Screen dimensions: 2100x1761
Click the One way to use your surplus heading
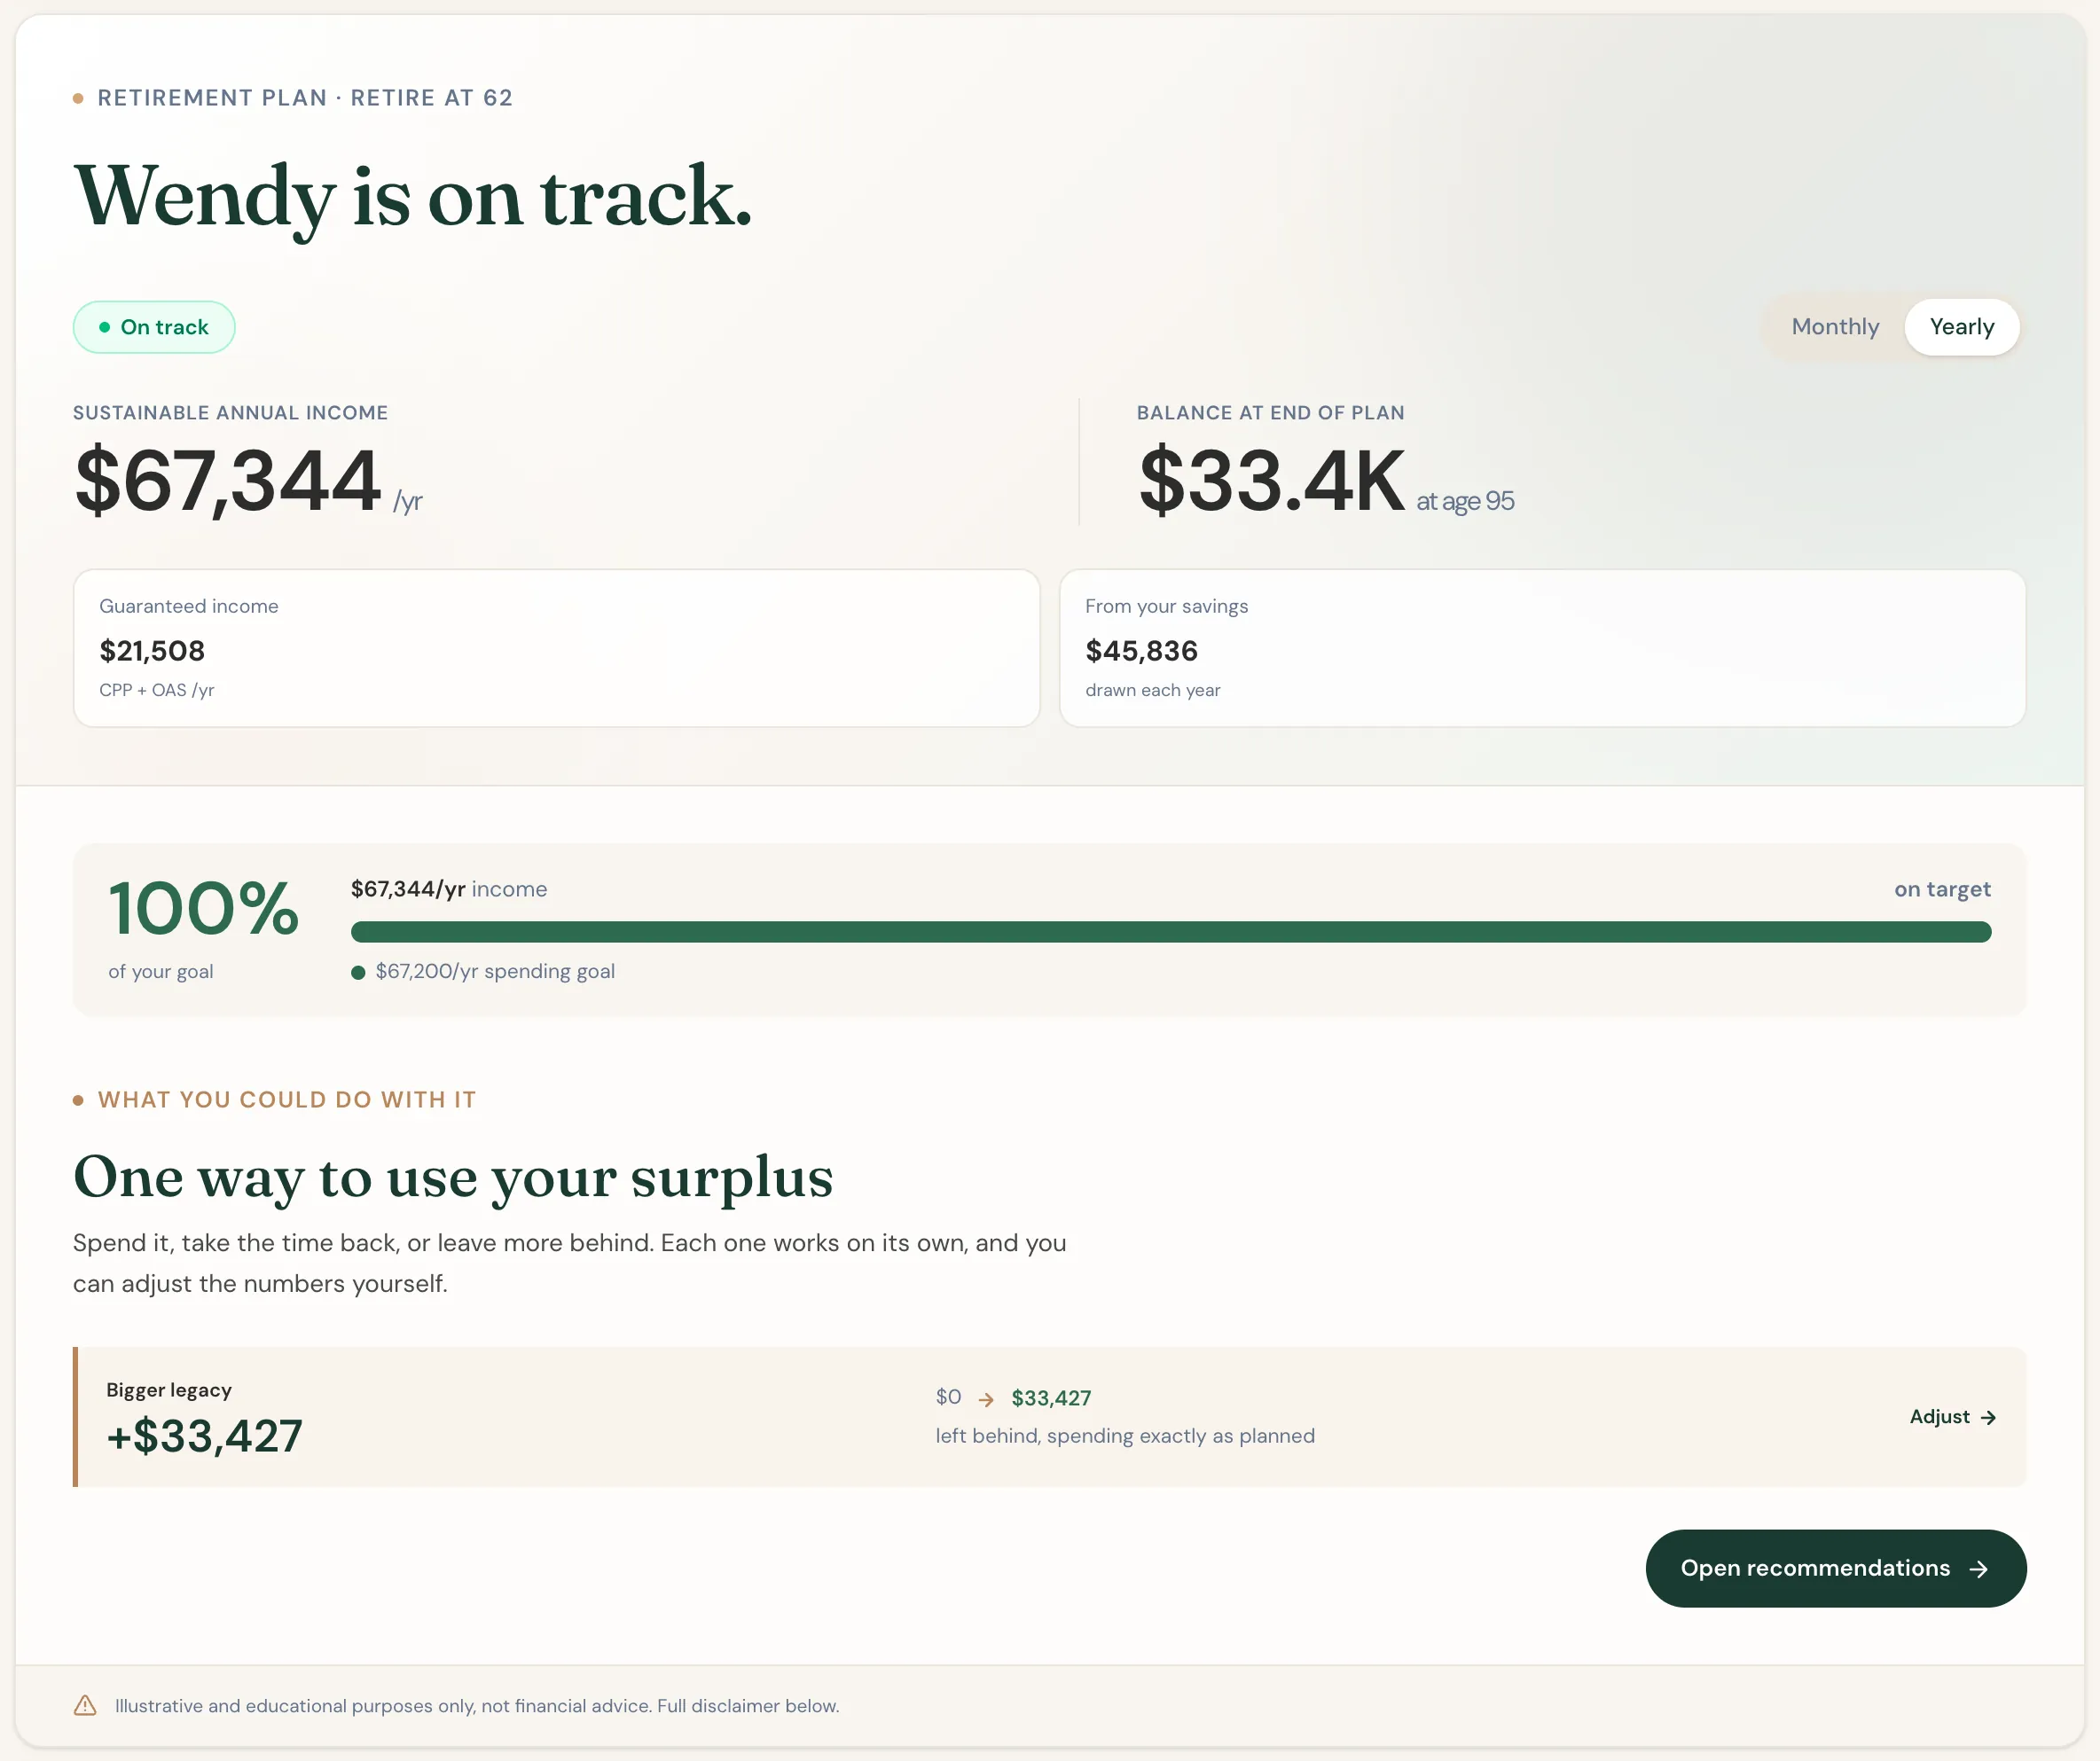[453, 1177]
